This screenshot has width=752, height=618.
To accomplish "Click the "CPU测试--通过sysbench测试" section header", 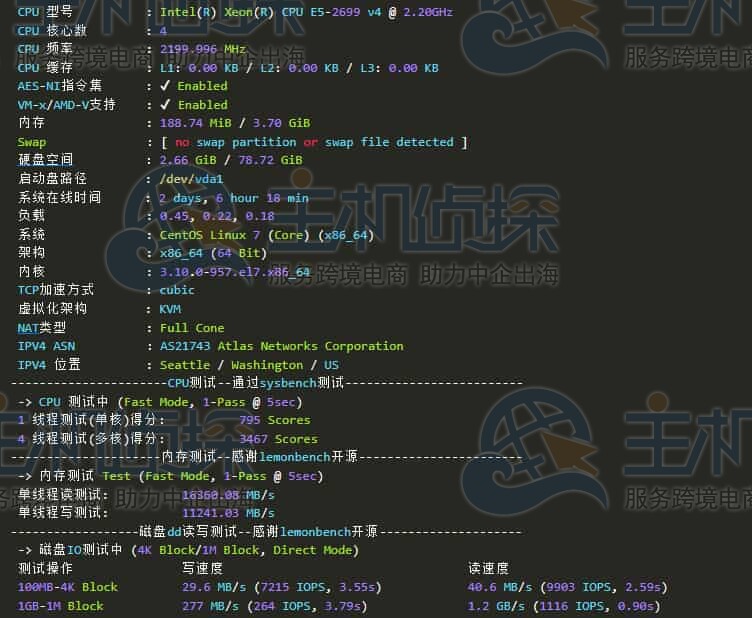I will pos(256,383).
